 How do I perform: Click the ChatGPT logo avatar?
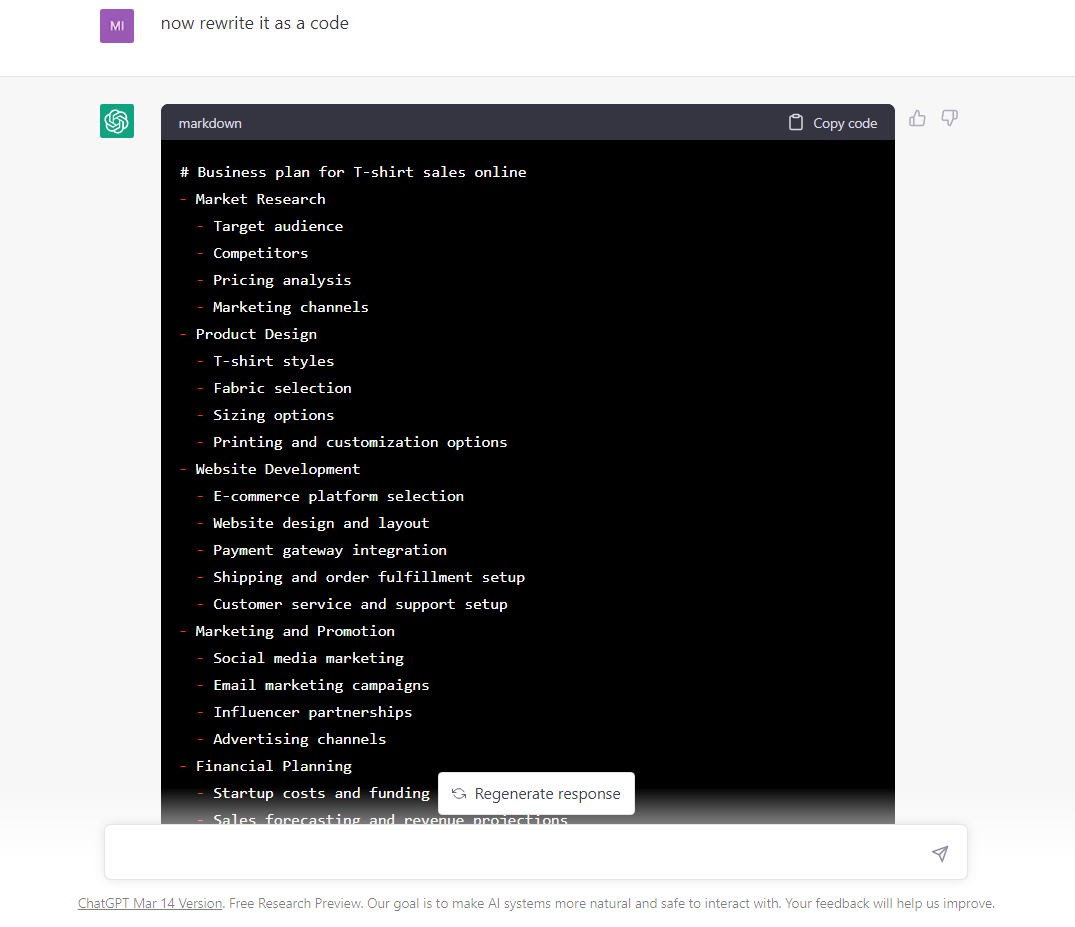click(117, 121)
